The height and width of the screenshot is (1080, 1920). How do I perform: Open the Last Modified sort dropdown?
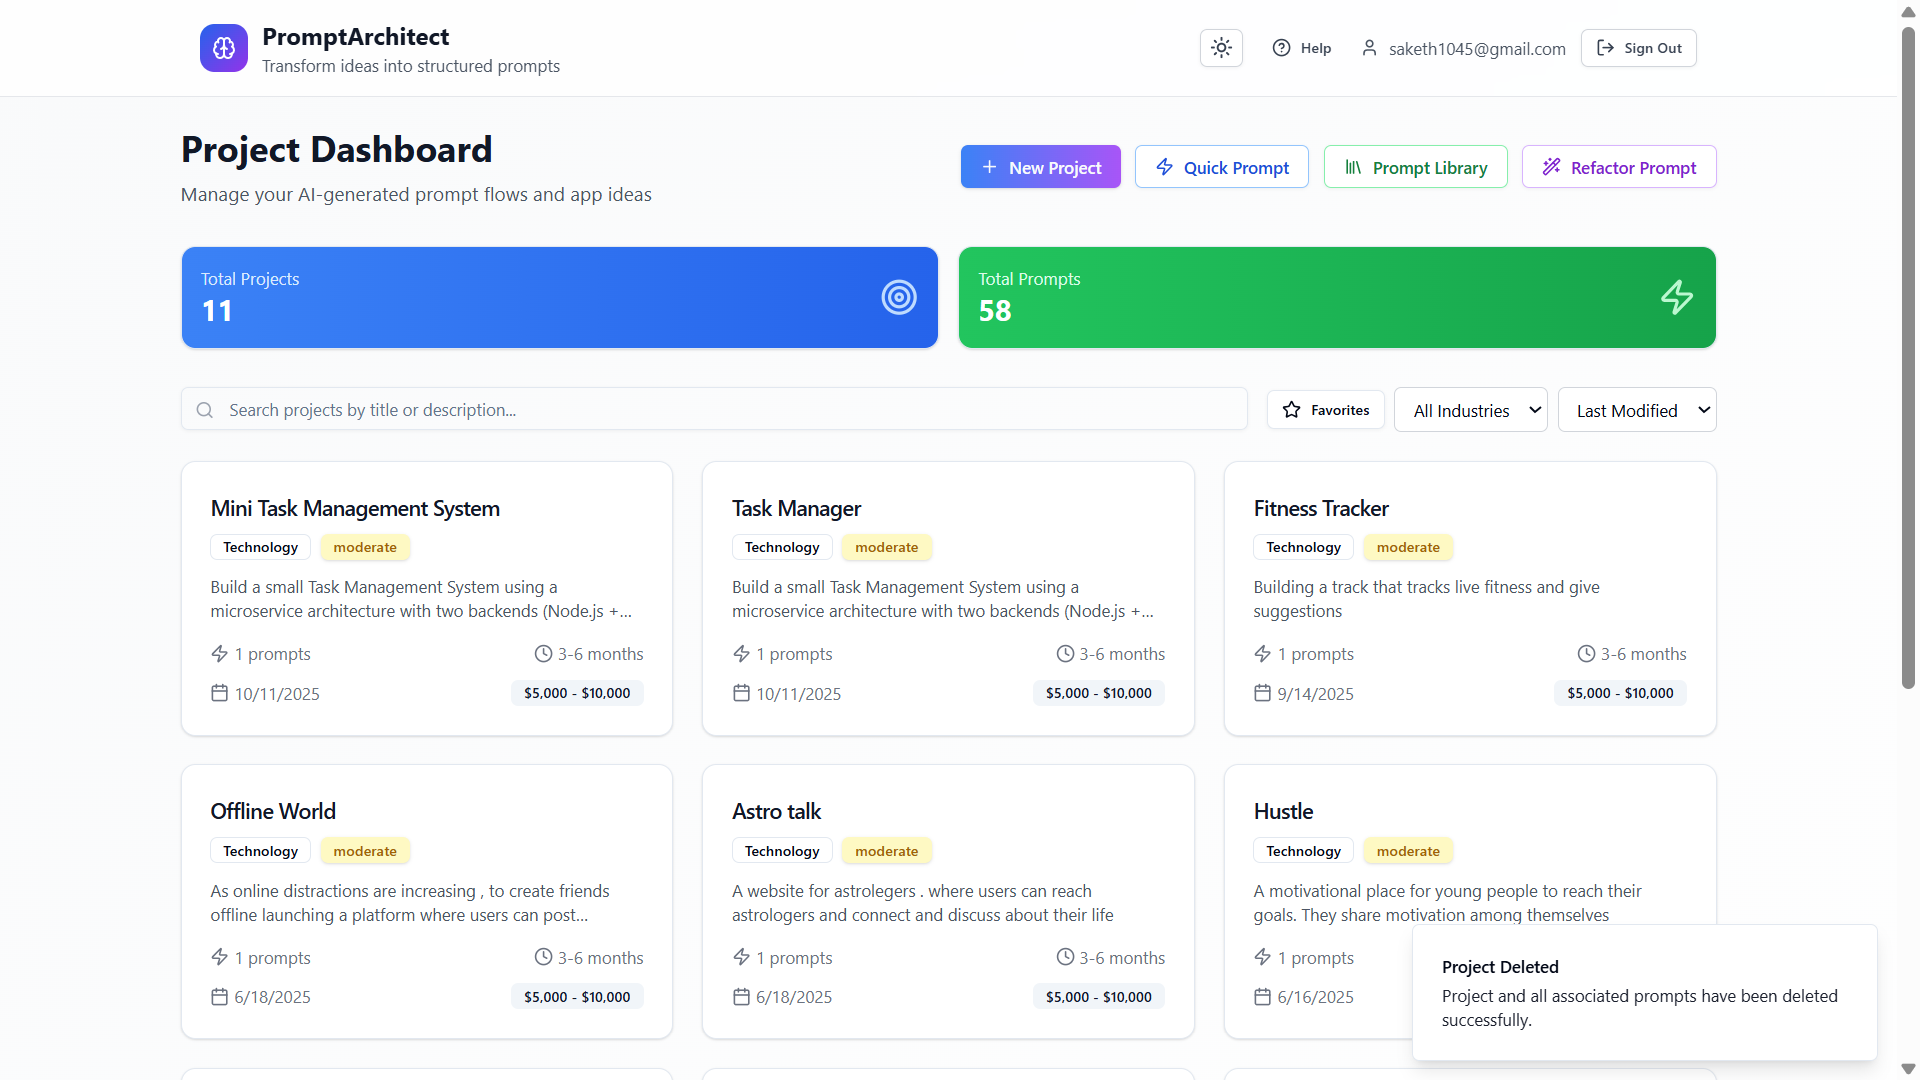(x=1636, y=410)
